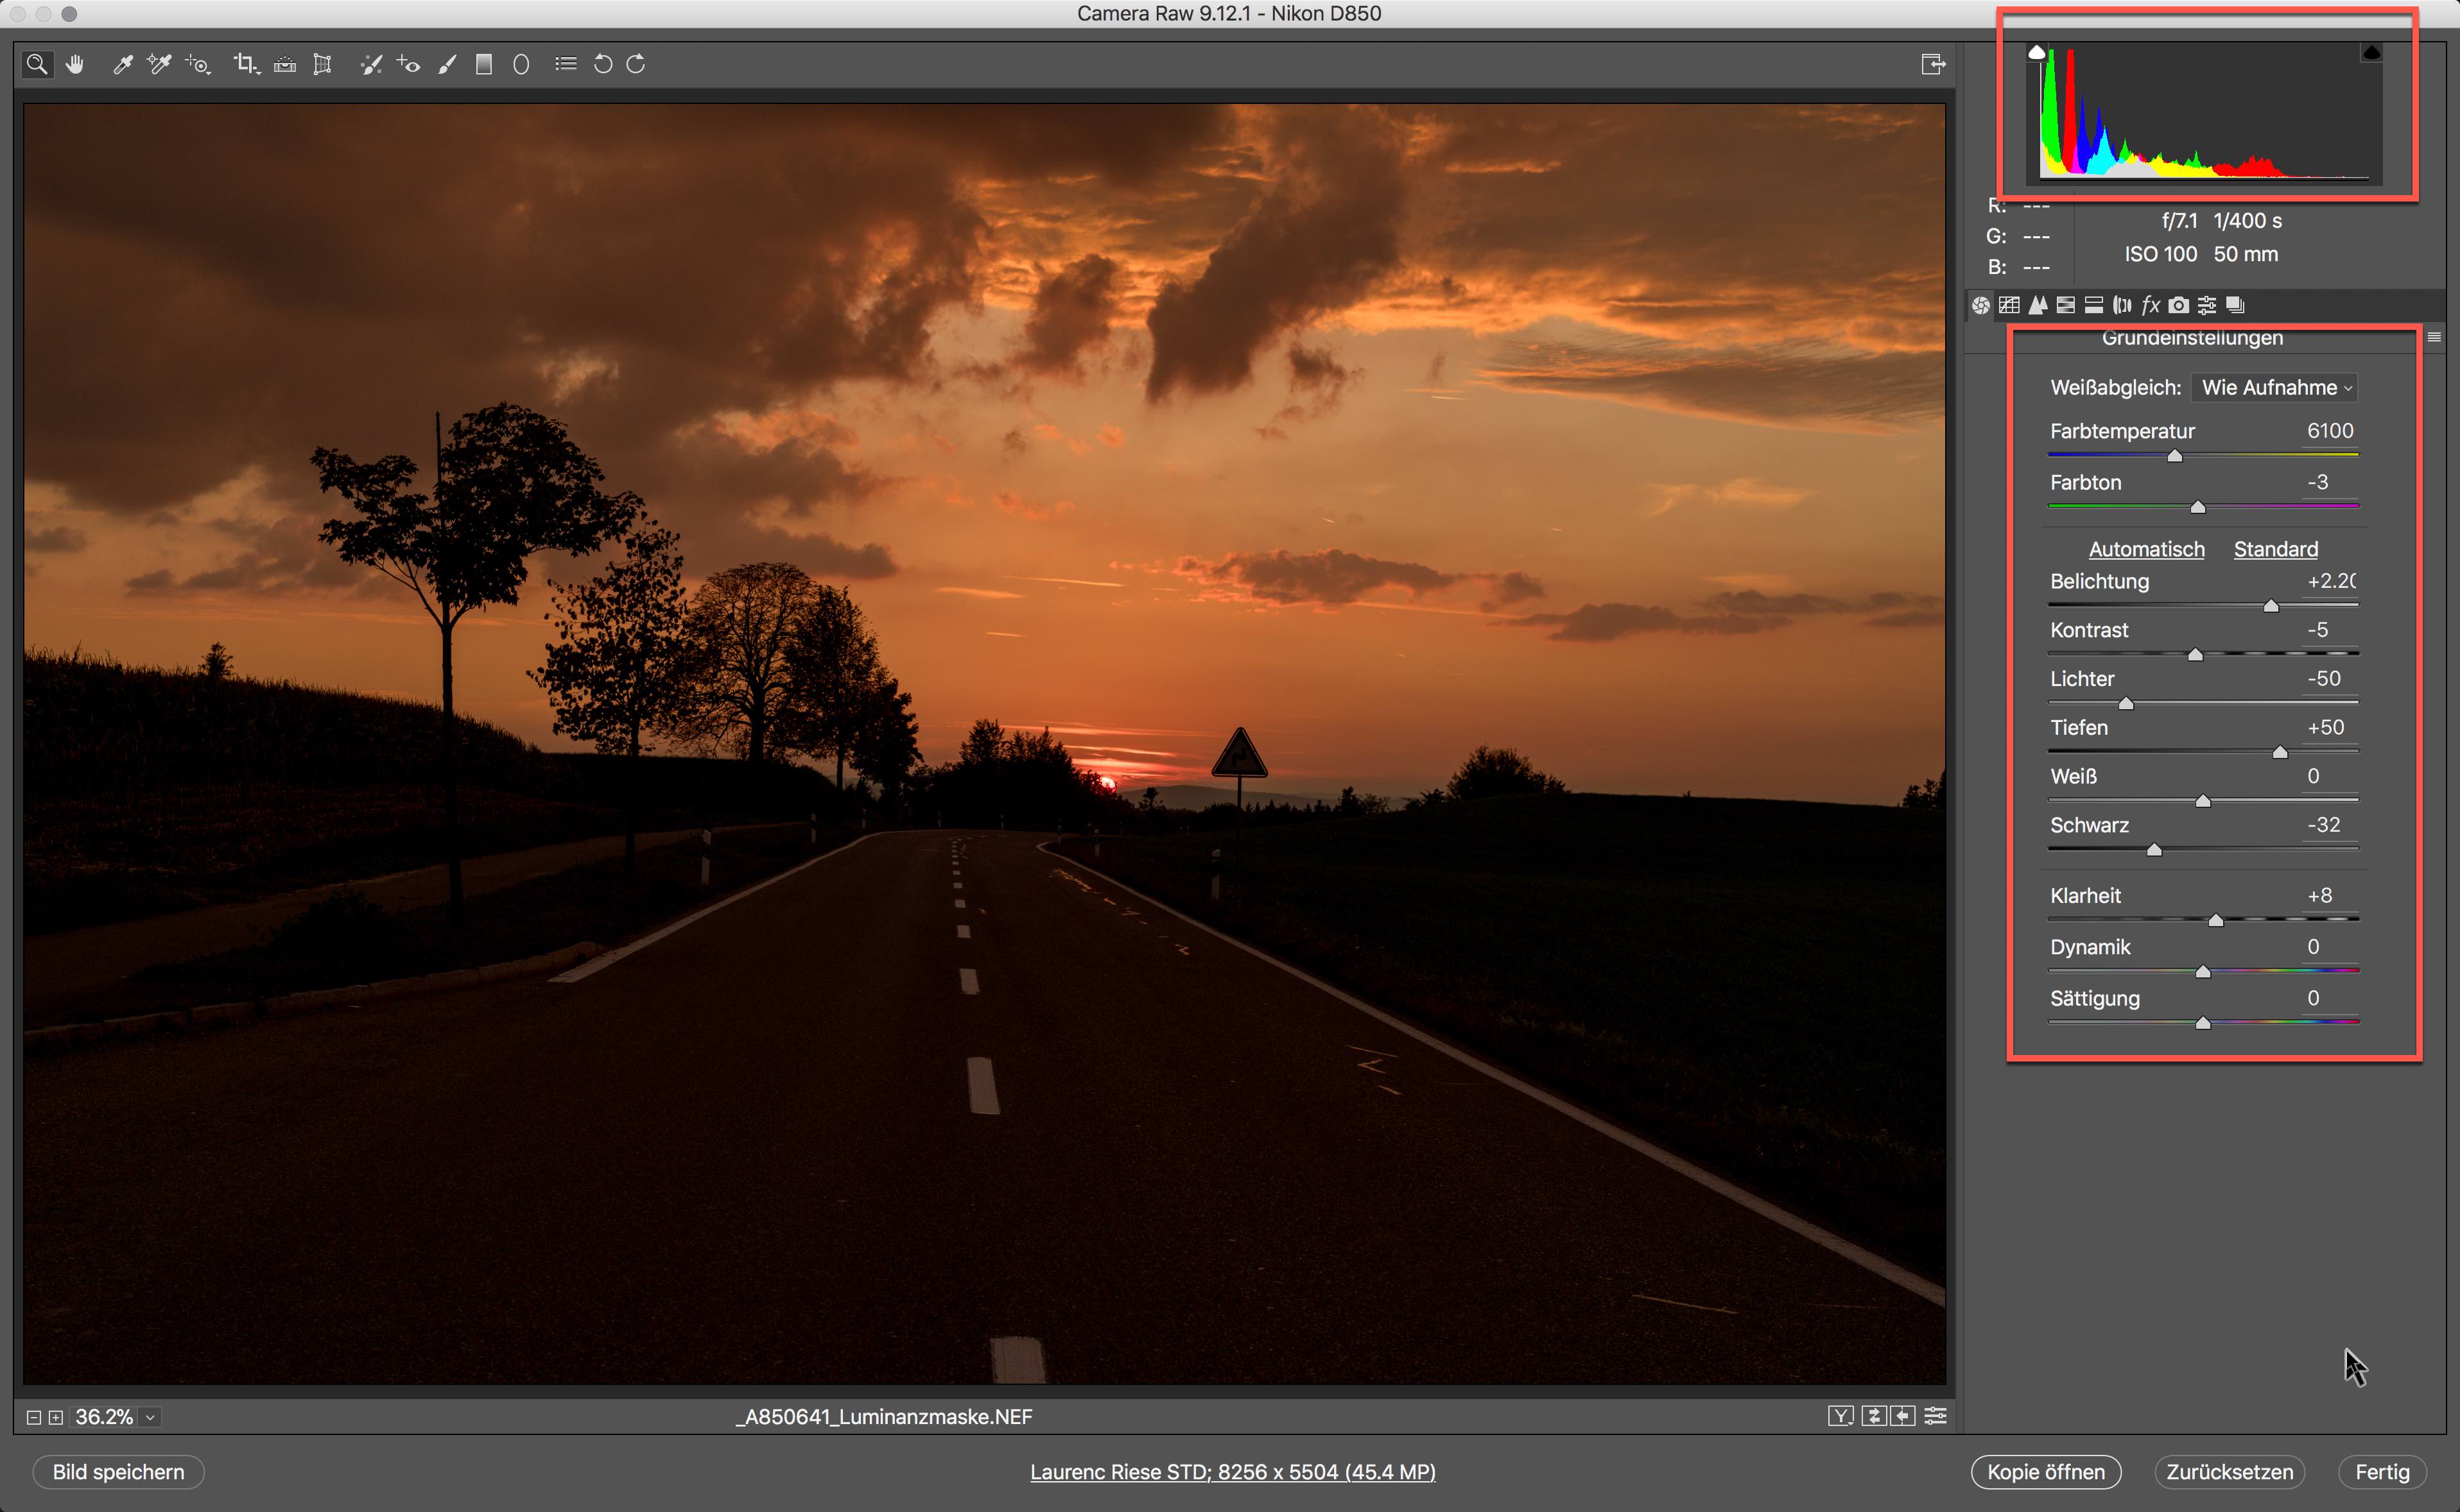Cycle before/after views with Y icon
The image size is (2460, 1512).
pyautogui.click(x=1841, y=1416)
